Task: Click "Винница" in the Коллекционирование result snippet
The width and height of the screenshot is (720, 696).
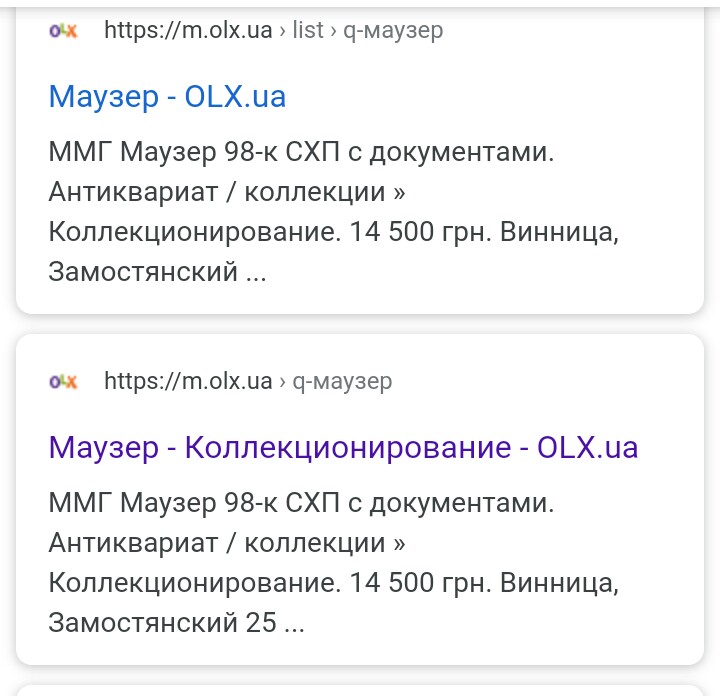Action: pyautogui.click(x=560, y=582)
